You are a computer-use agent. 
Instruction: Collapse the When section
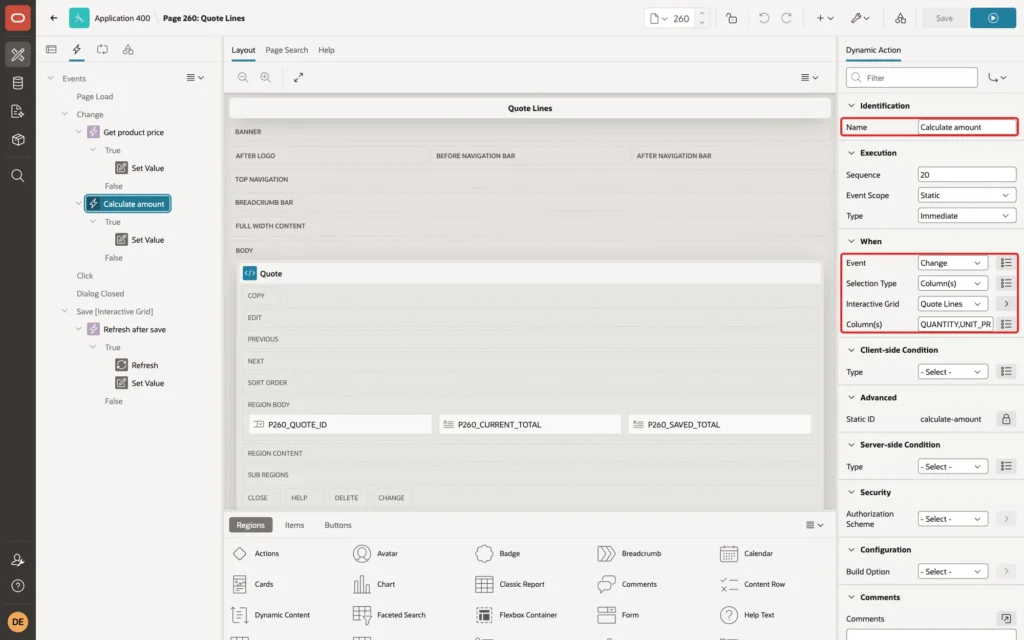click(851, 241)
